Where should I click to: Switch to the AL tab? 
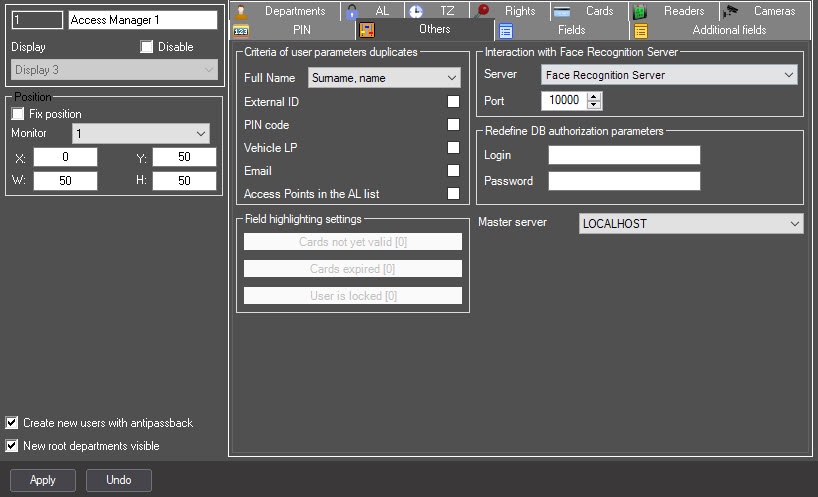click(x=372, y=11)
